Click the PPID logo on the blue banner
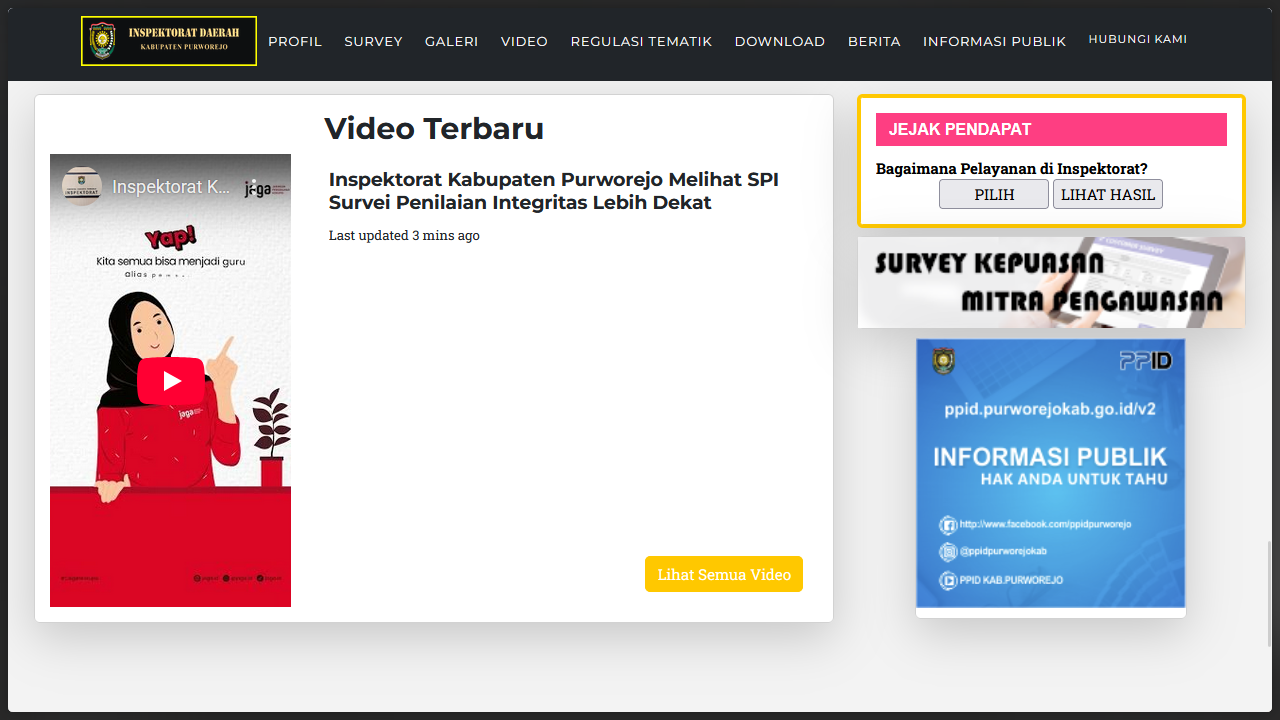 click(1145, 361)
